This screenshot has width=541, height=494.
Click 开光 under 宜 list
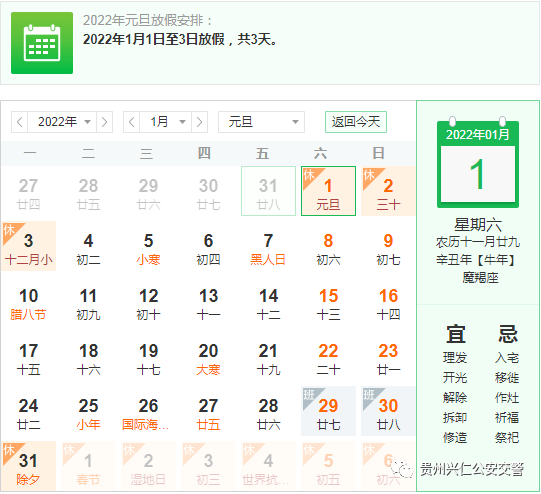click(455, 378)
